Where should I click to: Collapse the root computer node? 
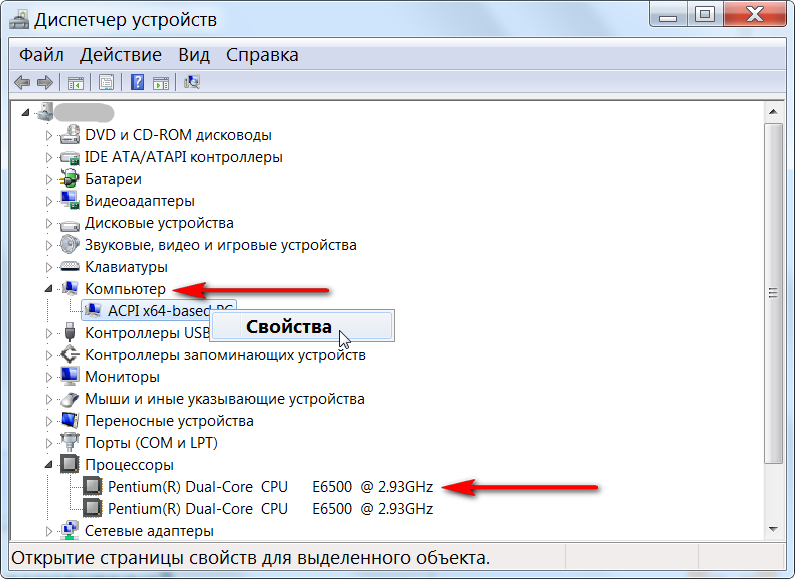point(25,113)
